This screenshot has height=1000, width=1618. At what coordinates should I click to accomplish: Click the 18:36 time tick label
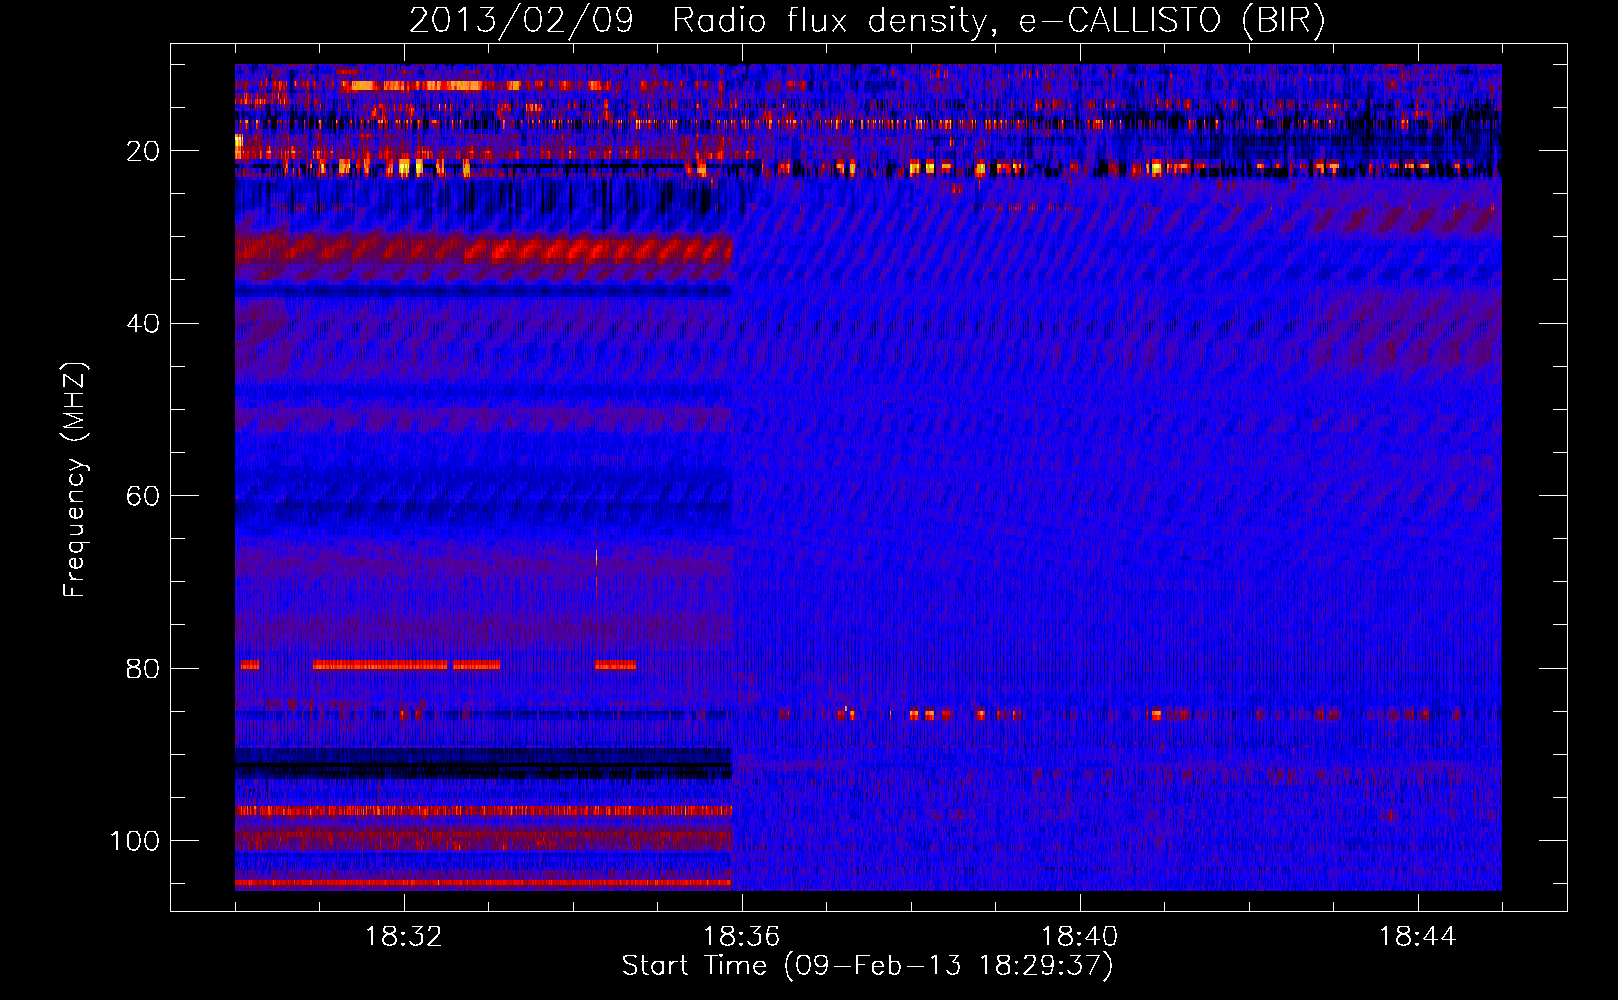(742, 937)
